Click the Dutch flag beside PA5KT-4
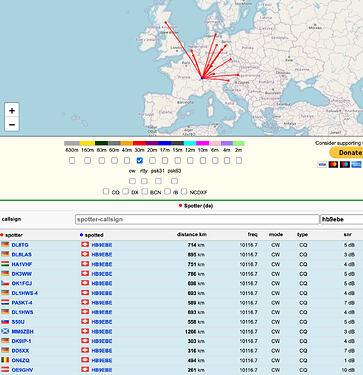This screenshot has height=375, width=363. 5,302
